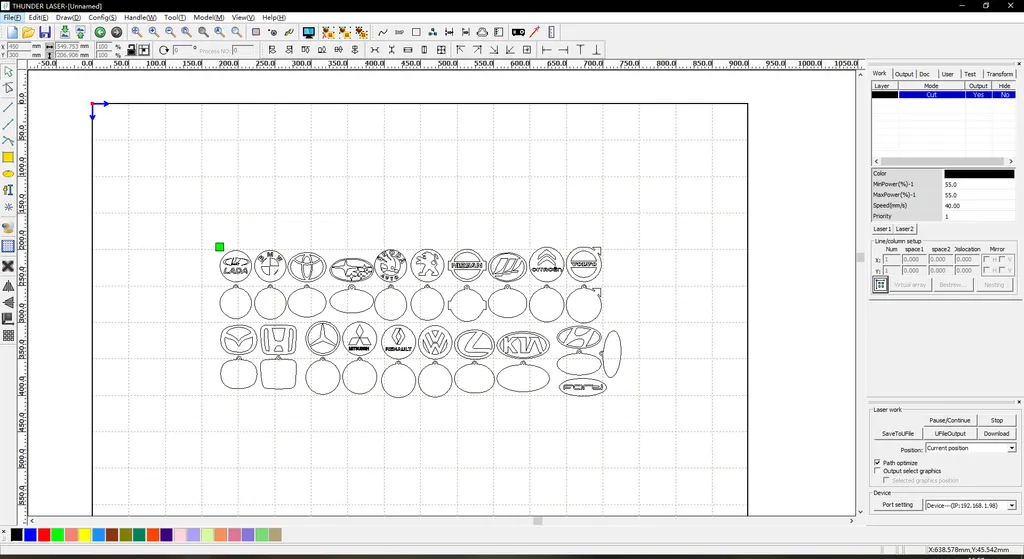1024x559 pixels.
Task: Save the file with the floppy icon
Action: tap(44, 32)
